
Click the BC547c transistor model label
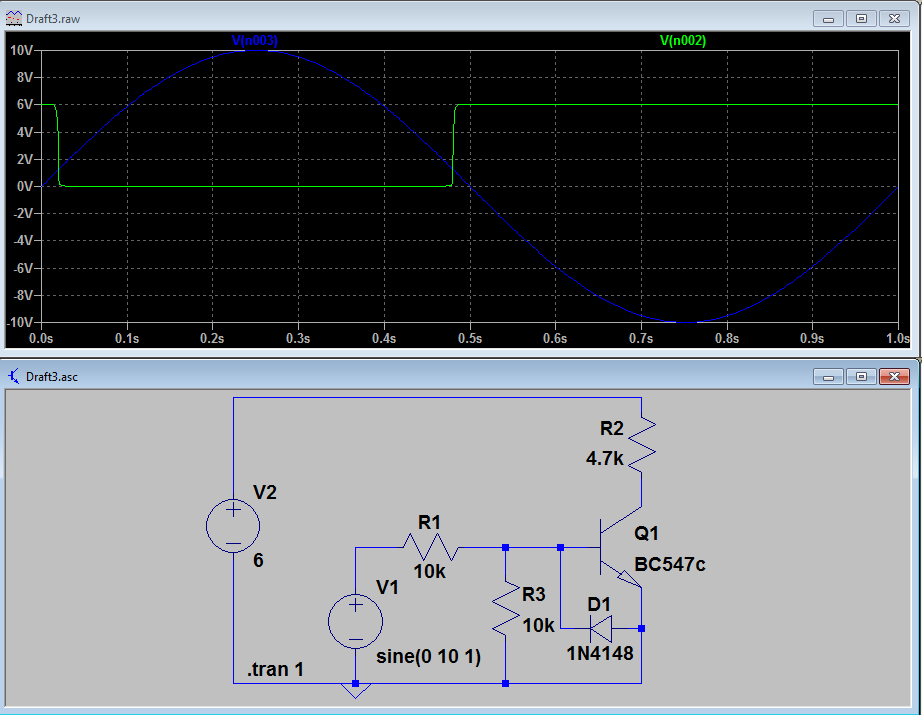point(670,564)
